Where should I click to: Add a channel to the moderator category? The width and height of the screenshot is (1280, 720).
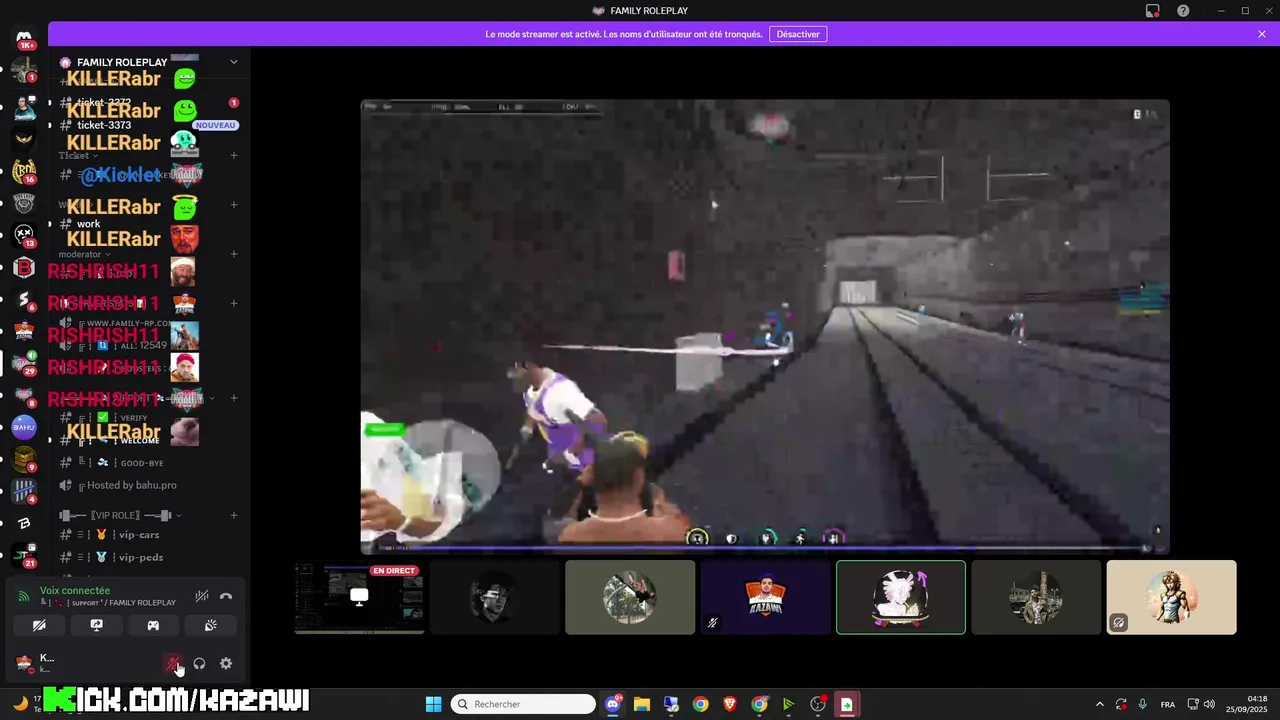click(234, 254)
